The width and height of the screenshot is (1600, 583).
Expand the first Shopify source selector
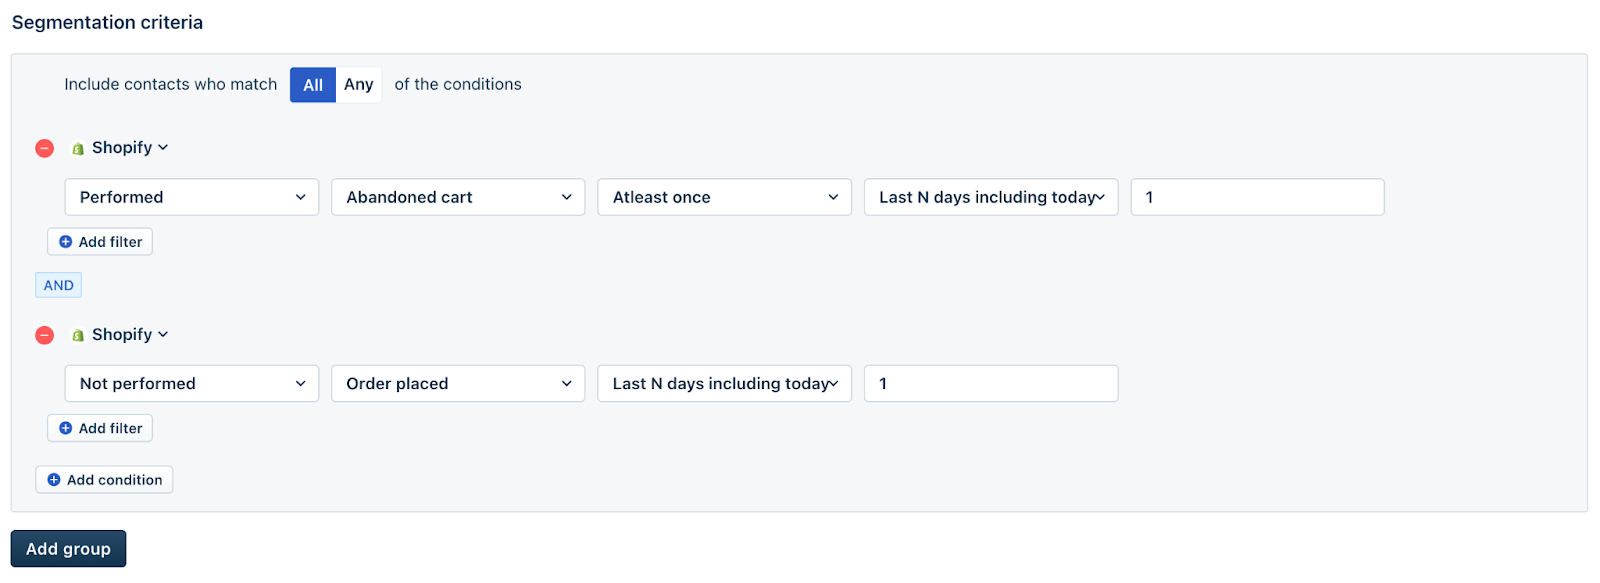[x=130, y=148]
